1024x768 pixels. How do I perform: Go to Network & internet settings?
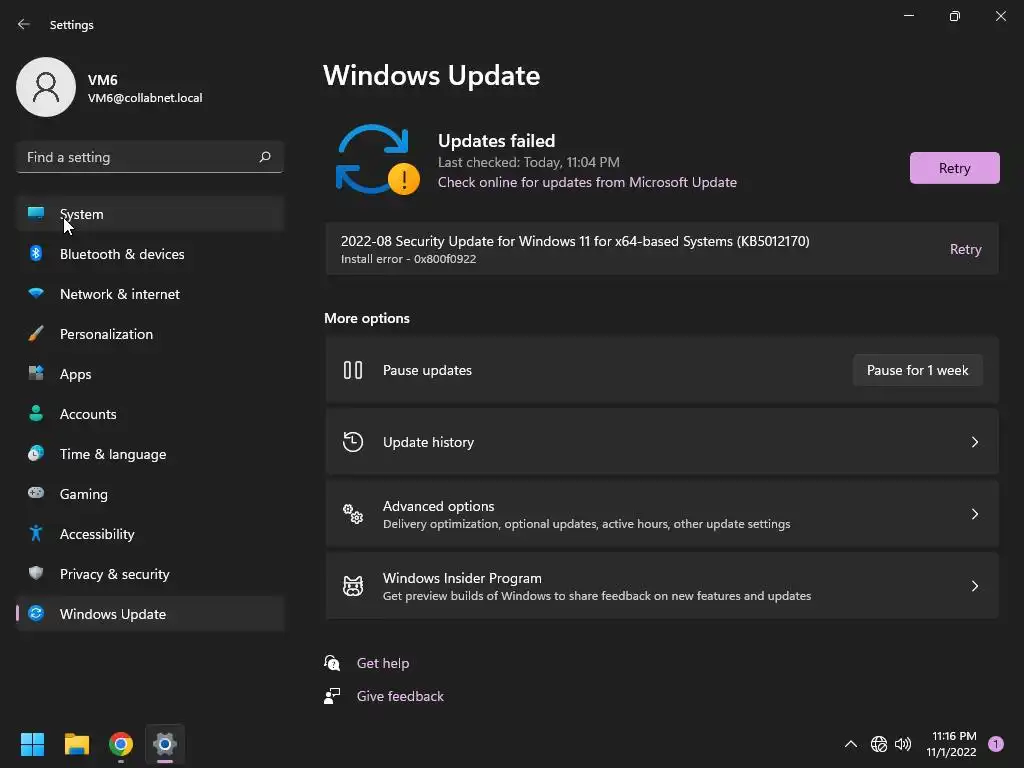tap(150, 294)
